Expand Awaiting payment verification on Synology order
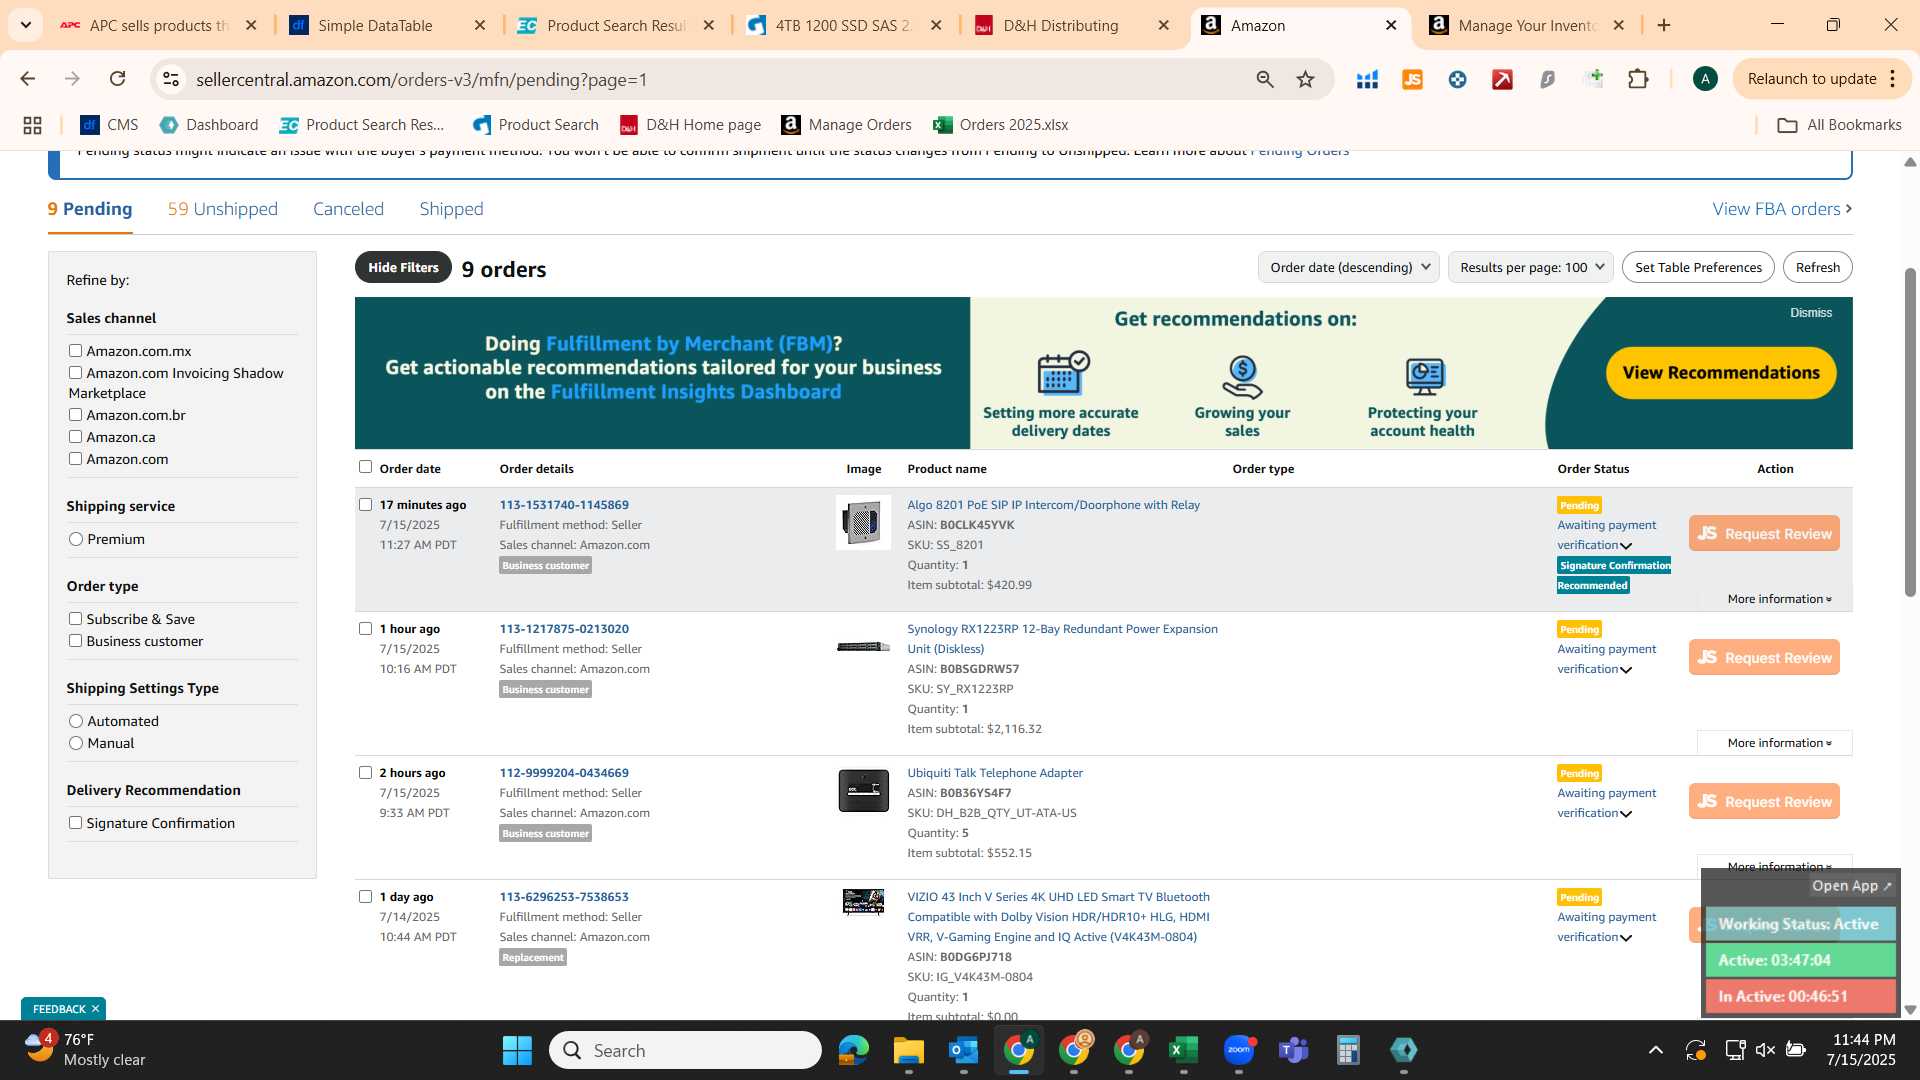This screenshot has height=1080, width=1920. [1626, 670]
